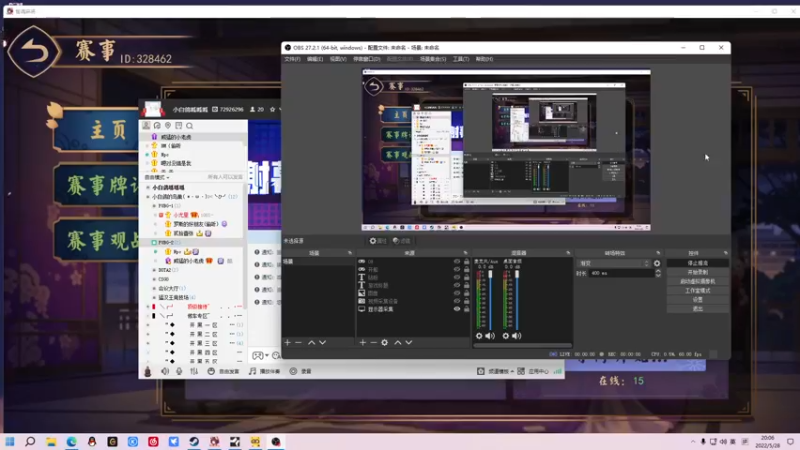The width and height of the screenshot is (800, 450).
Task: Open the scene transition gear settings
Action: (657, 263)
